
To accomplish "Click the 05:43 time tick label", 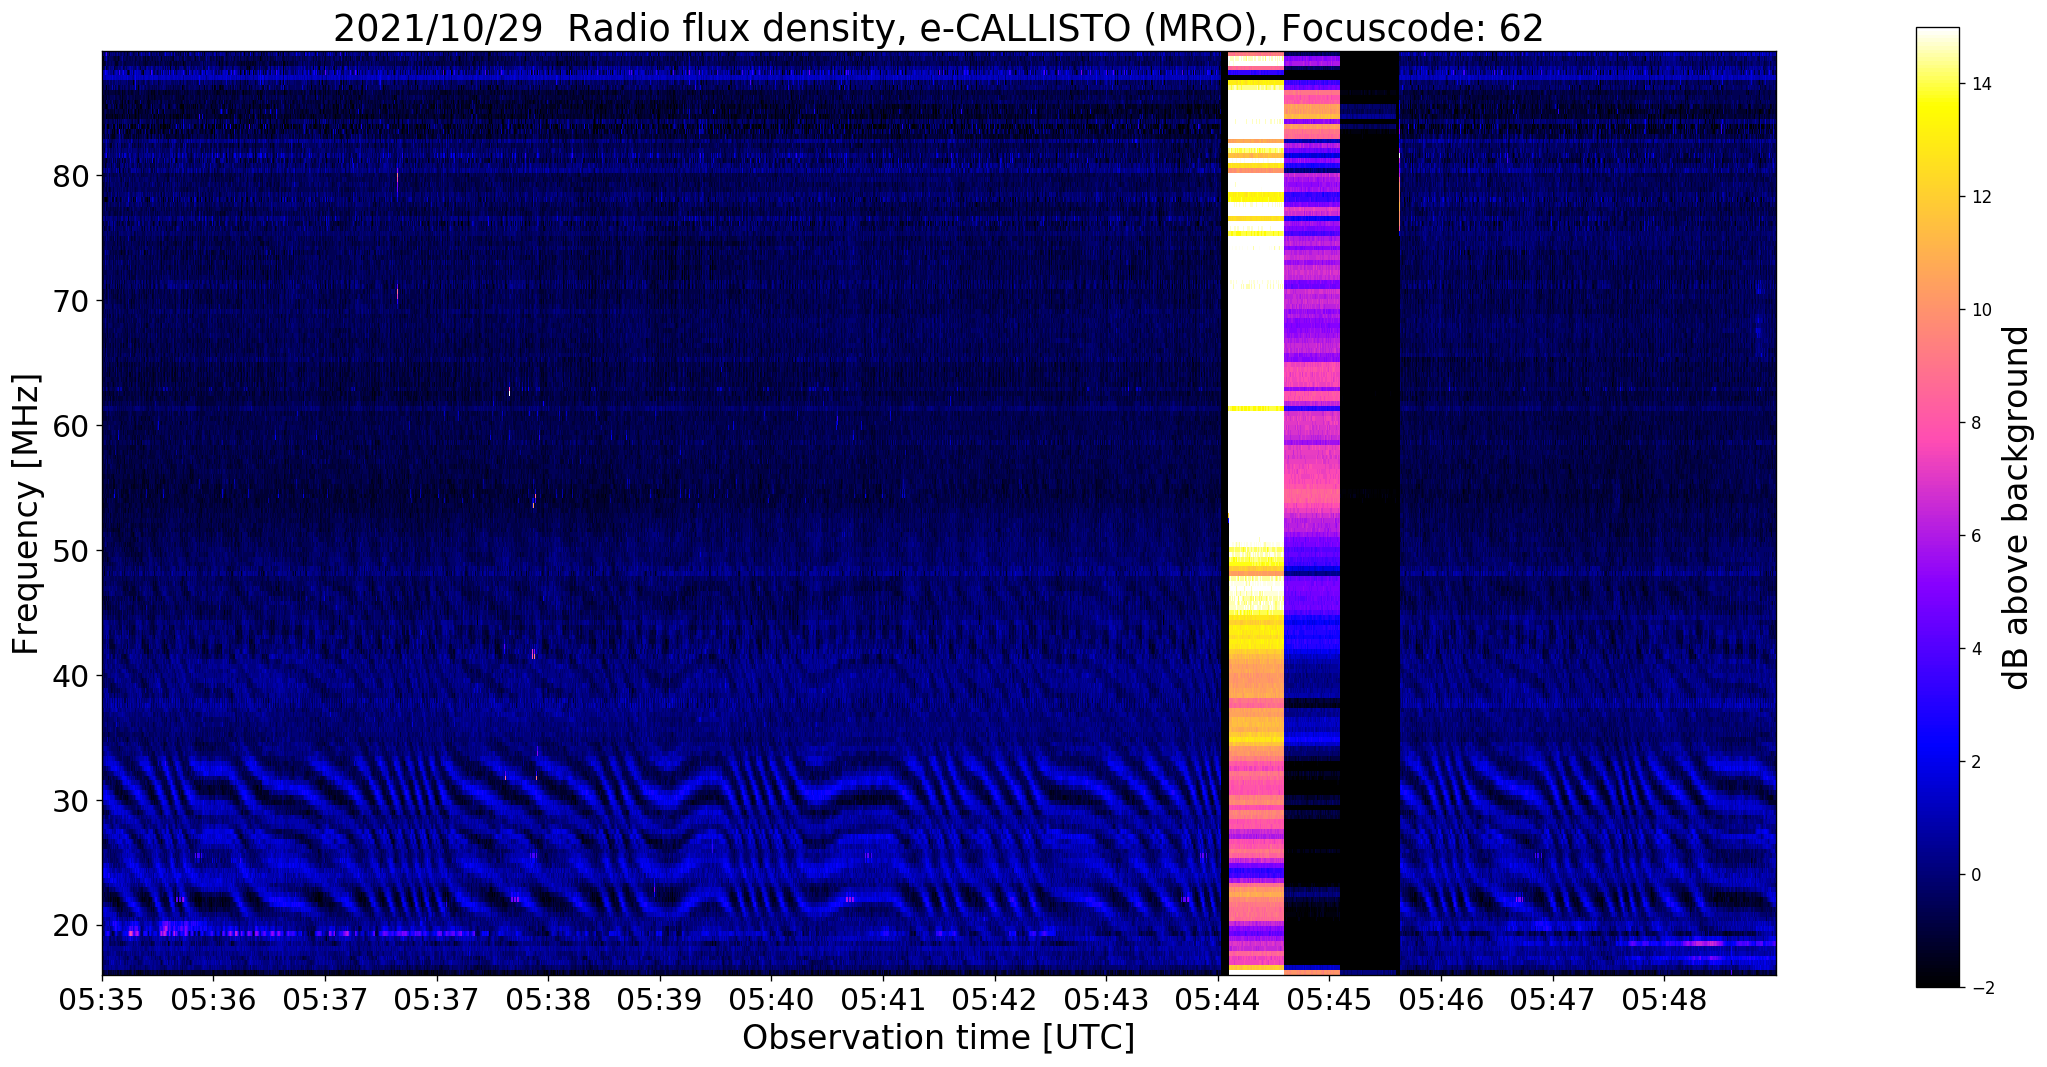I will [1106, 1000].
